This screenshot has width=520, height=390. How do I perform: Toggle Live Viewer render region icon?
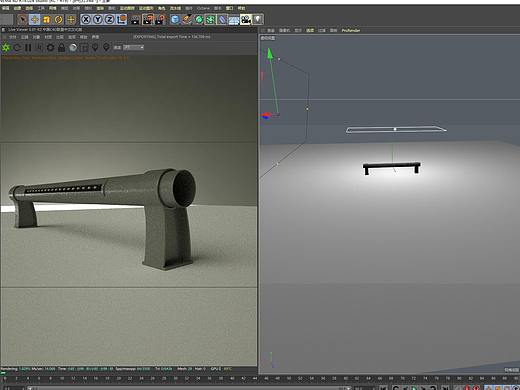(84, 48)
